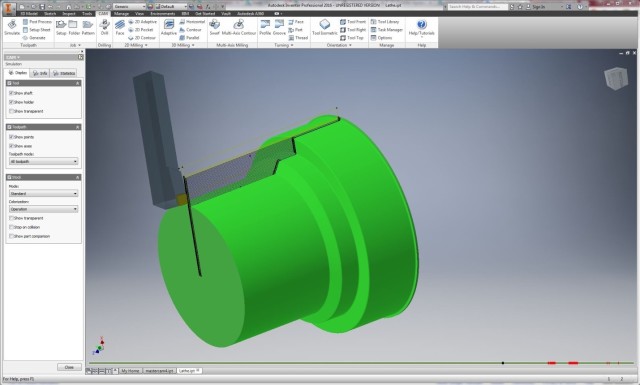Enable Show part comparison

[x=11, y=236]
